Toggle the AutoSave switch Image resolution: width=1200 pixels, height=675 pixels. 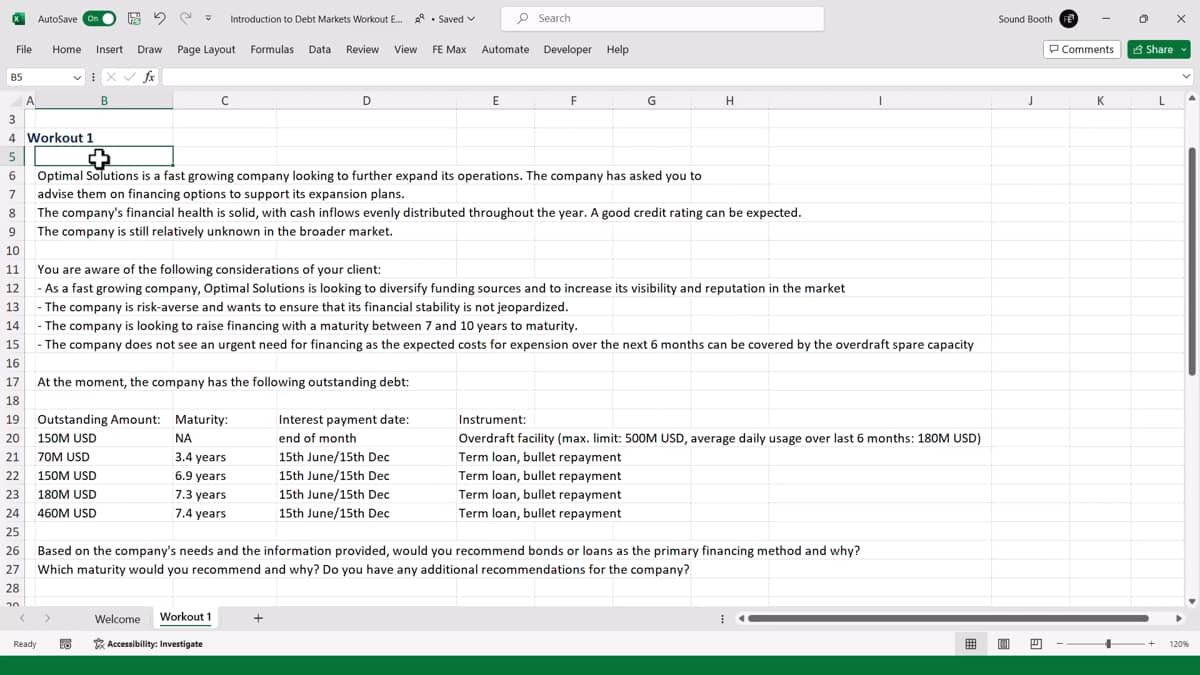point(99,19)
